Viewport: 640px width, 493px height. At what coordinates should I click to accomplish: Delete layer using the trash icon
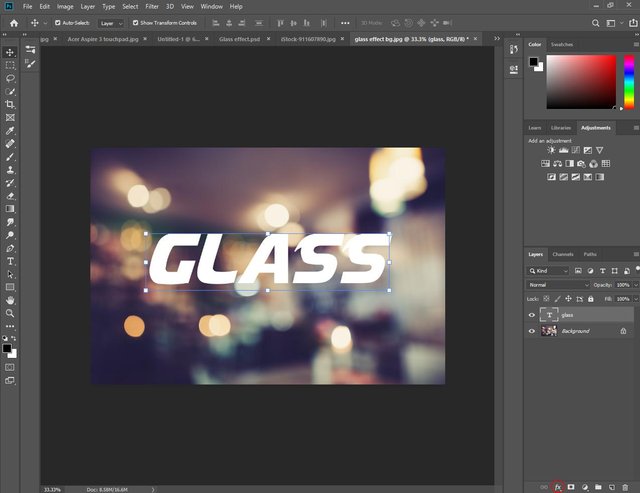pos(623,486)
